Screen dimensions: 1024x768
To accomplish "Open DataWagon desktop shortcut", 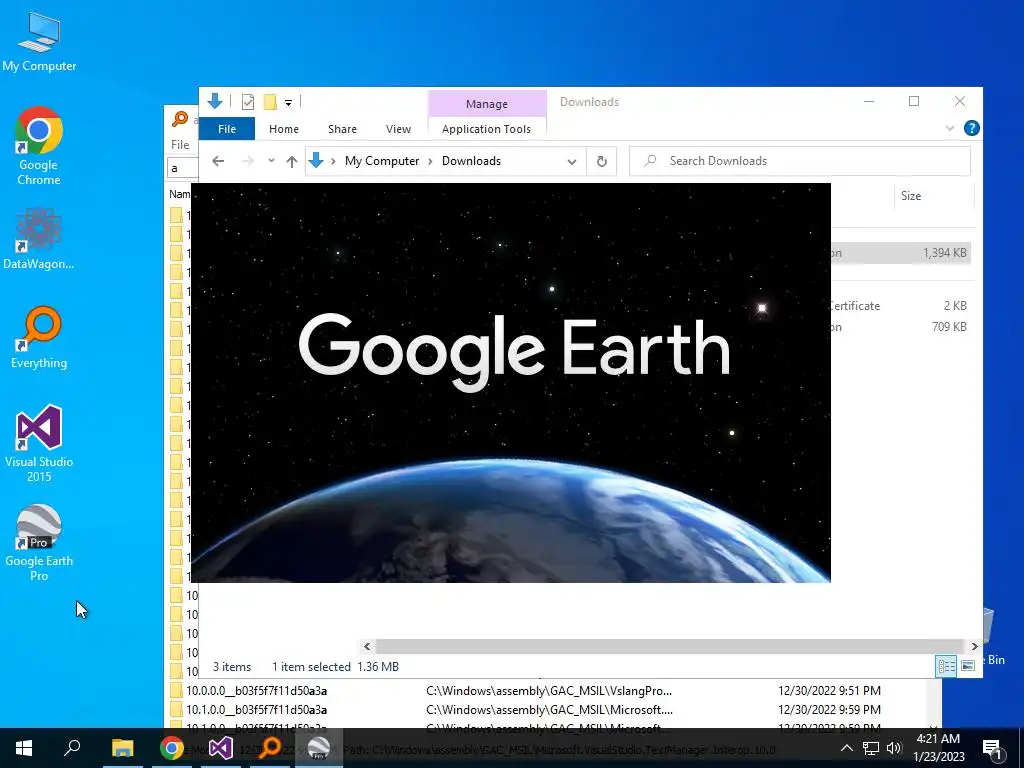I will pos(39,238).
